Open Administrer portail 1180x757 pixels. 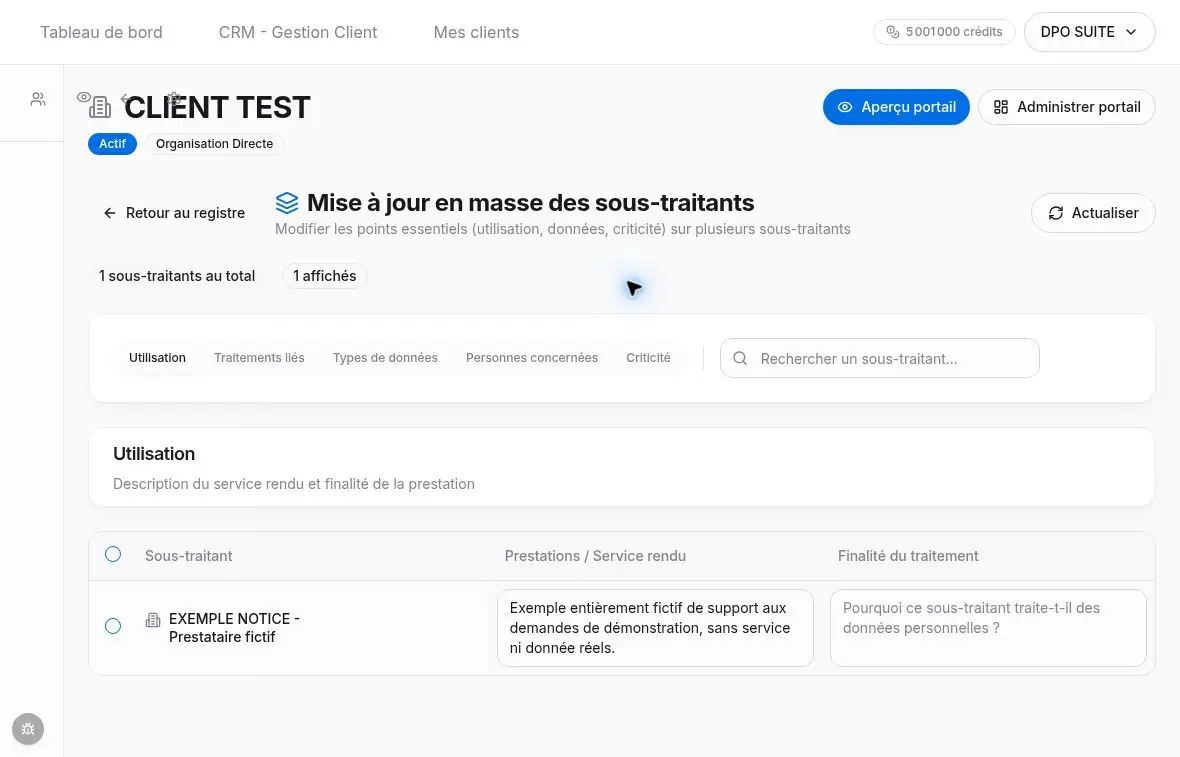pyautogui.click(x=1066, y=107)
